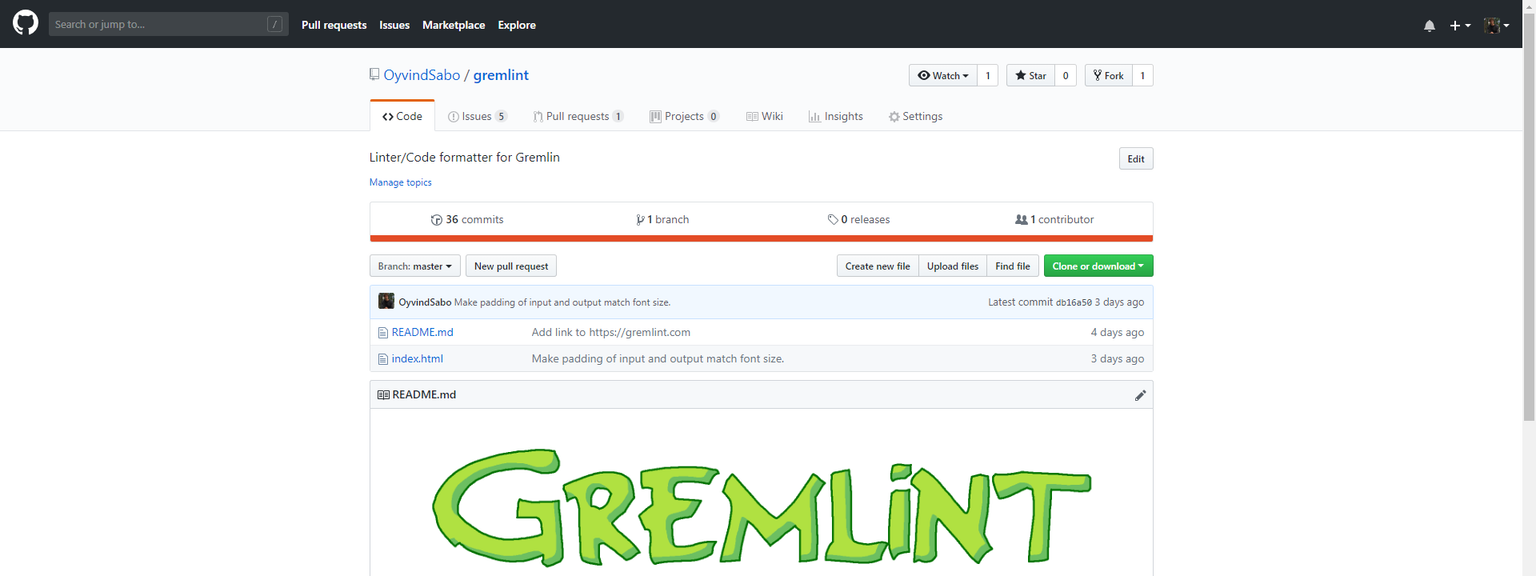Open the Wiki tab
Image resolution: width=1536 pixels, height=576 pixels.
click(764, 116)
